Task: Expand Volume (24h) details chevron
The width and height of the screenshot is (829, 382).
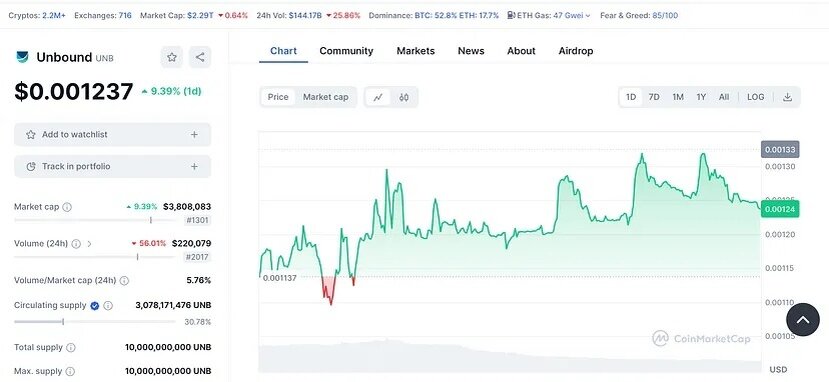Action: (89, 244)
